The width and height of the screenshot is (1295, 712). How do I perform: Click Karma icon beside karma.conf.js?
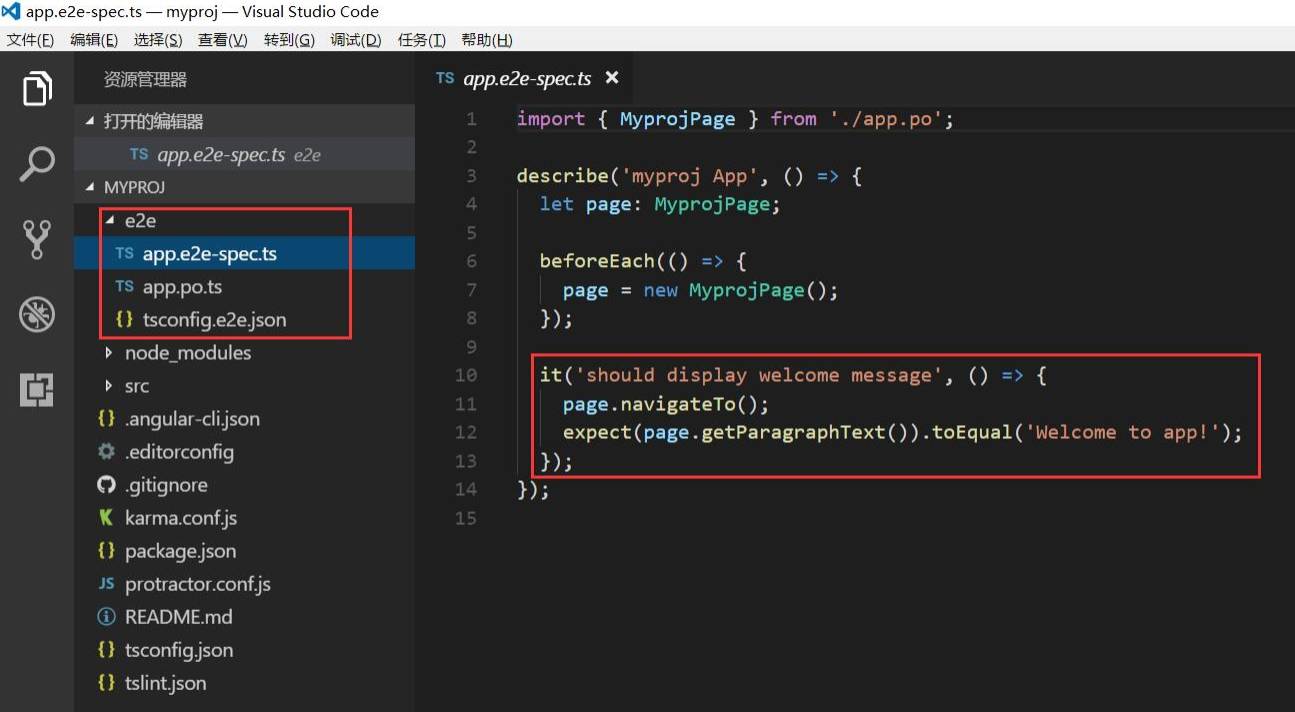click(x=106, y=518)
